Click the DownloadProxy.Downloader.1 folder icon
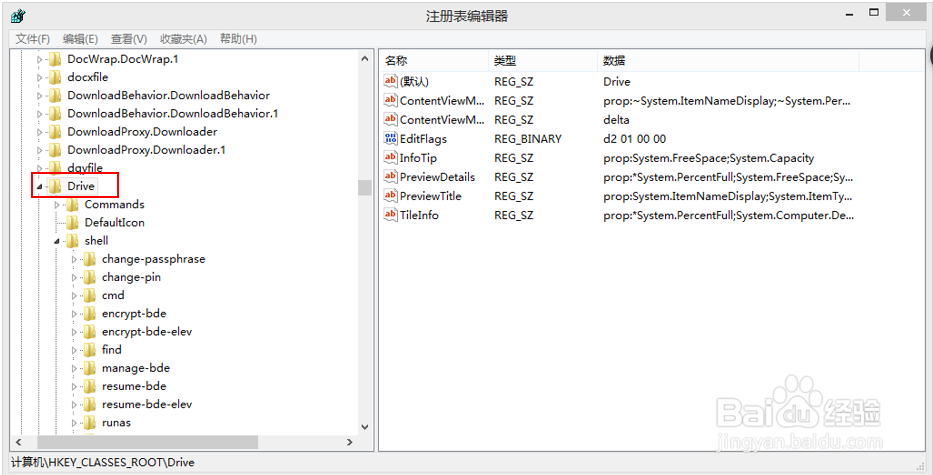This screenshot has height=475, width=933. 55,150
